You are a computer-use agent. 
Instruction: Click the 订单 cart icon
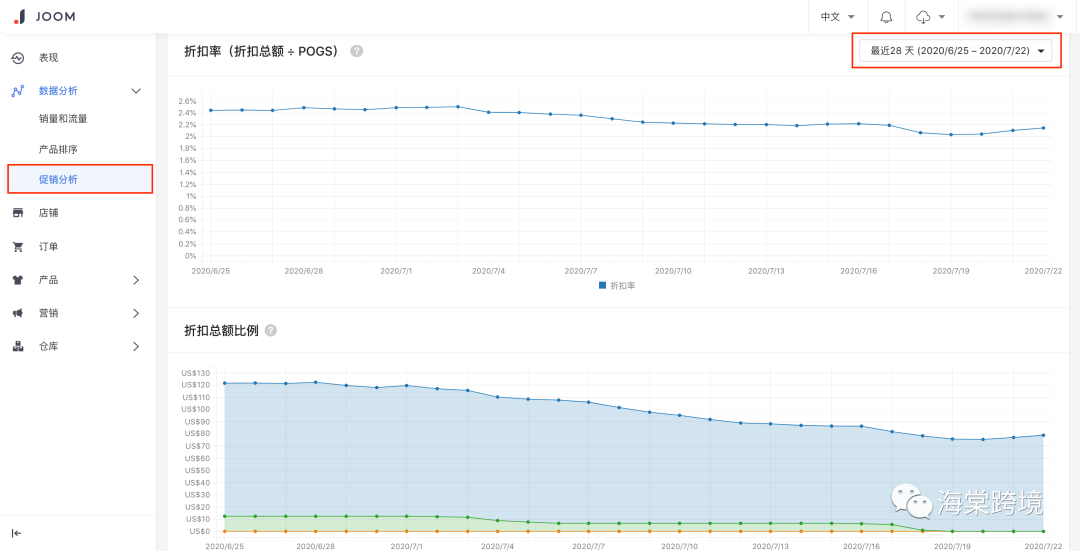click(x=19, y=247)
